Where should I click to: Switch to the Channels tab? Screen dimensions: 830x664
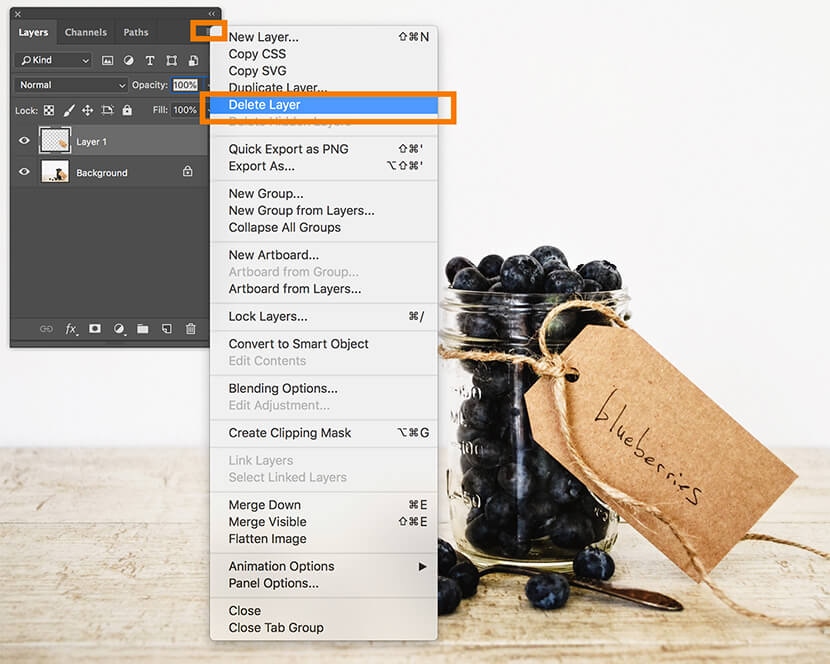point(86,32)
